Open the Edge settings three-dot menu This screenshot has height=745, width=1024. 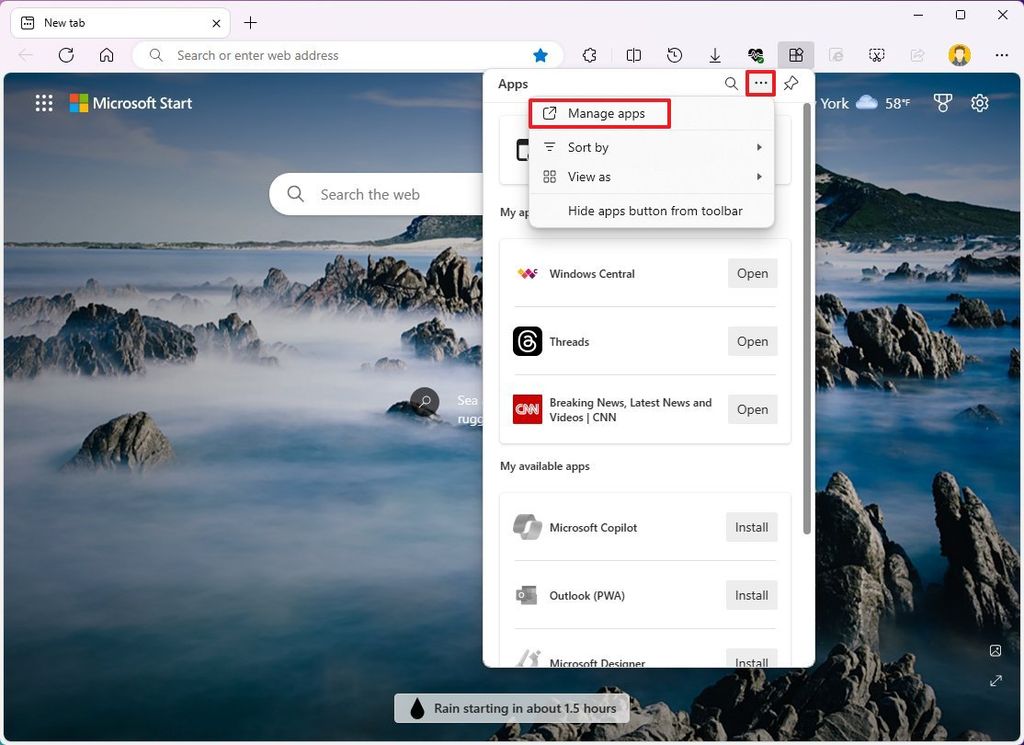(x=1002, y=55)
